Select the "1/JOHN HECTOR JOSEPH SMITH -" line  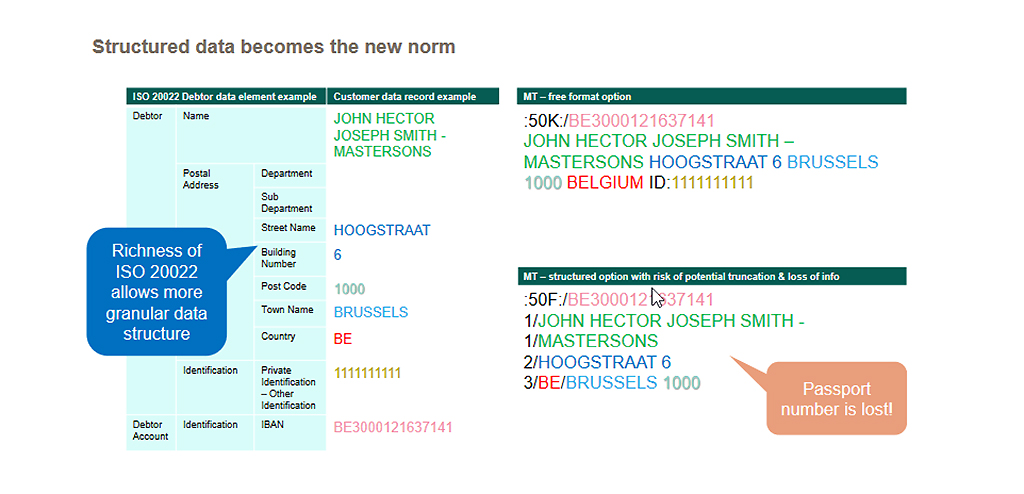(664, 321)
